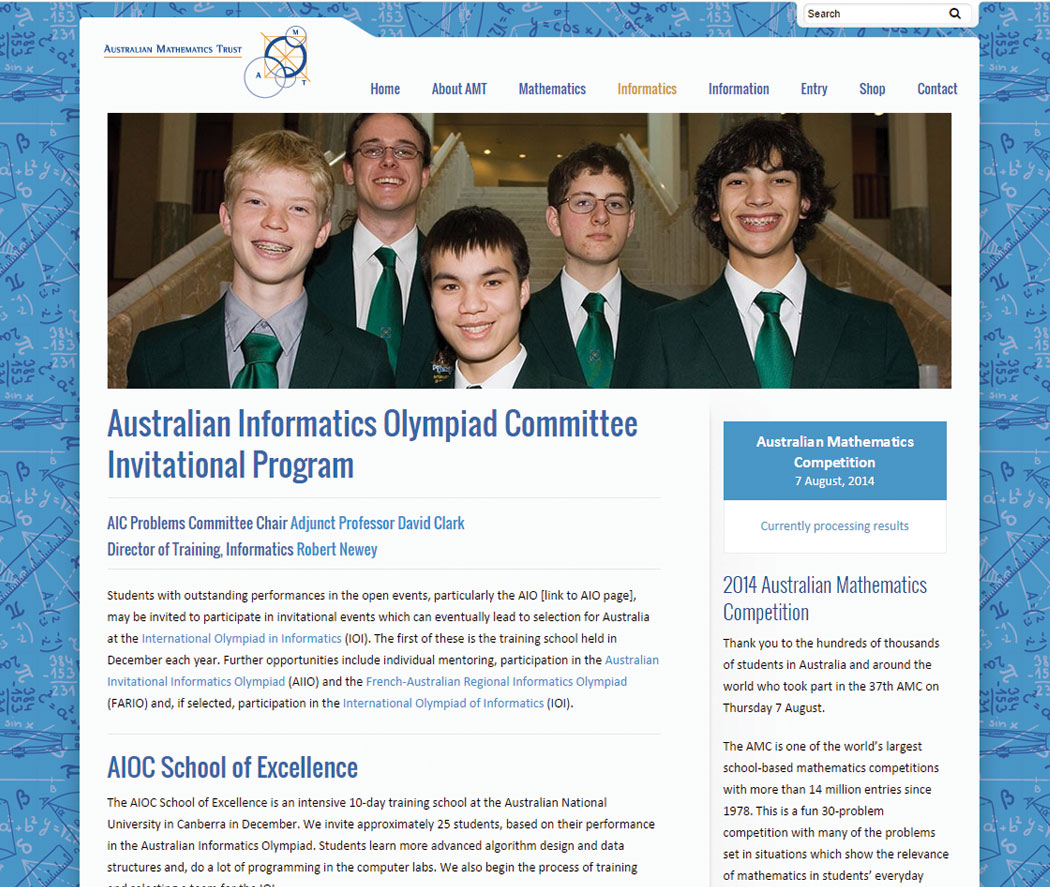Visit French-Australian Regional Informatics Olympiad link
This screenshot has height=887, width=1050.
click(496, 682)
